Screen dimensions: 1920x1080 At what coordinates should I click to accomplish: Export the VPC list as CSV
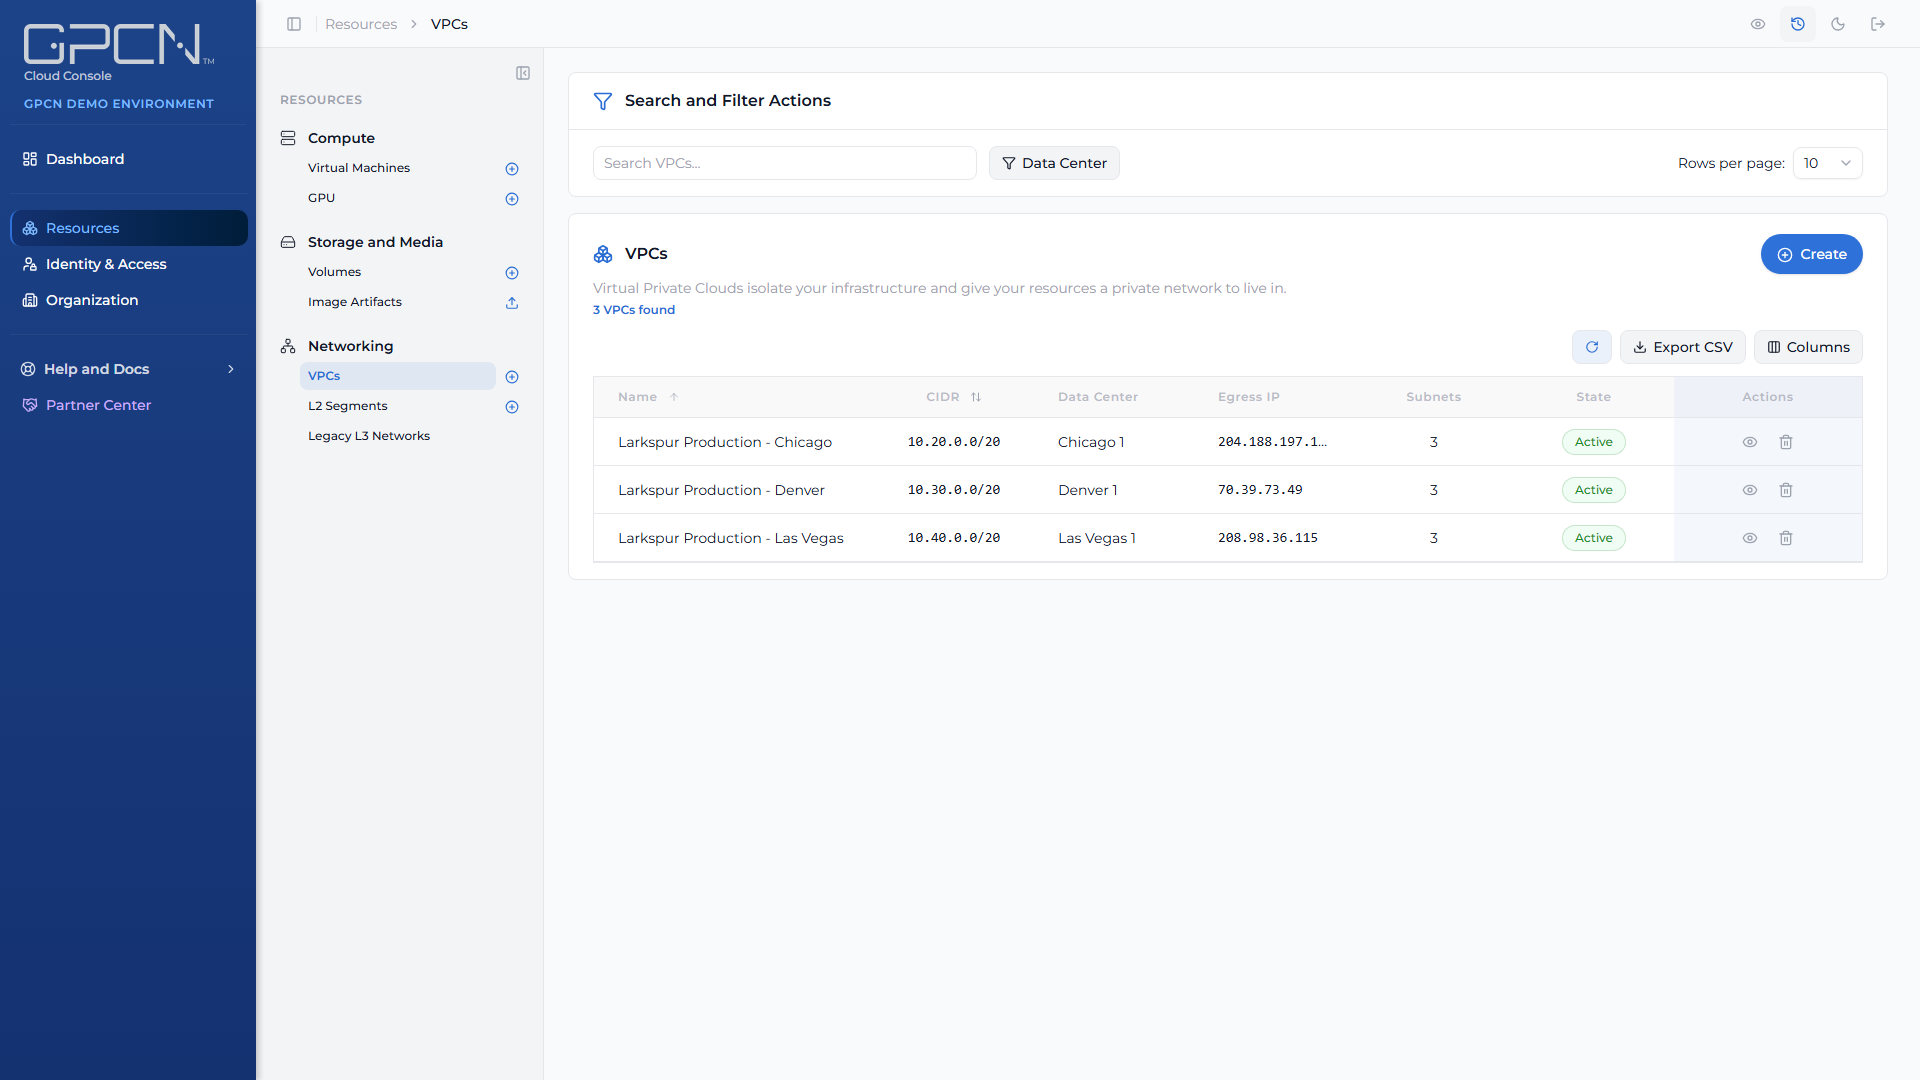1683,347
